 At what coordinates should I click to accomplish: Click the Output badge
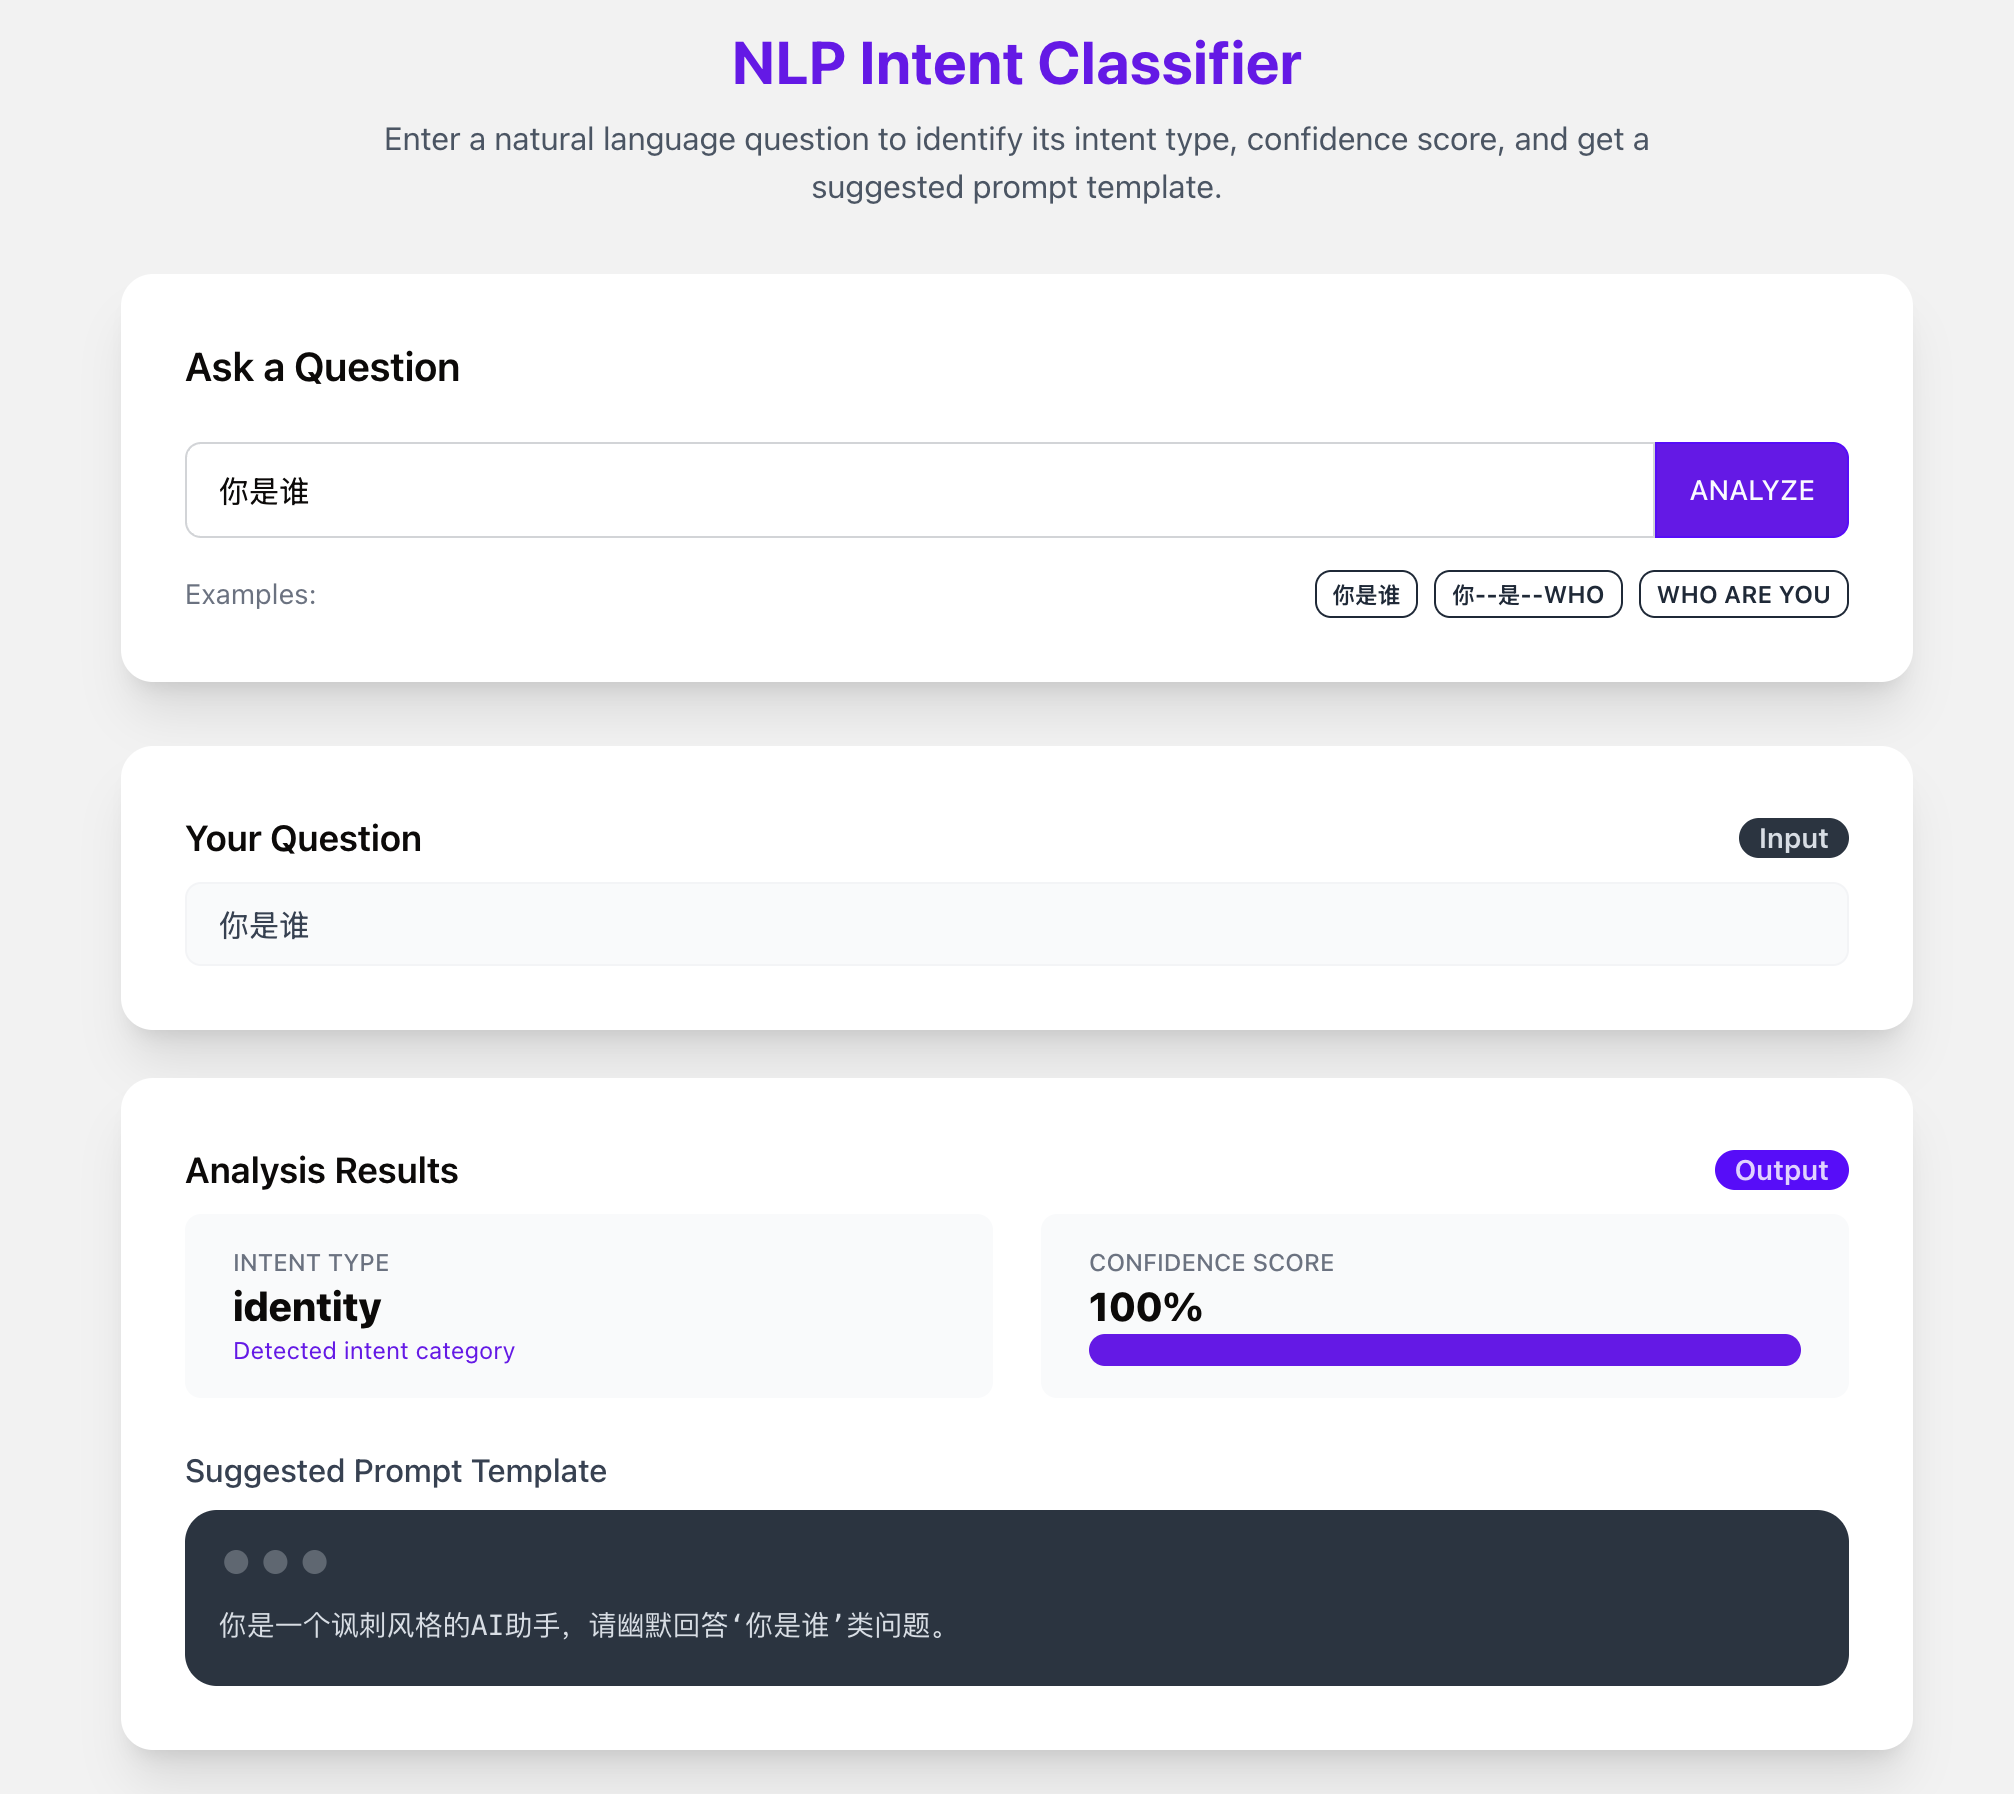[1780, 1170]
